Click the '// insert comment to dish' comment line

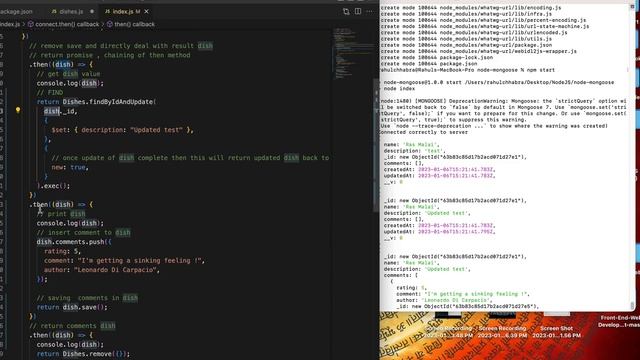click(83, 232)
